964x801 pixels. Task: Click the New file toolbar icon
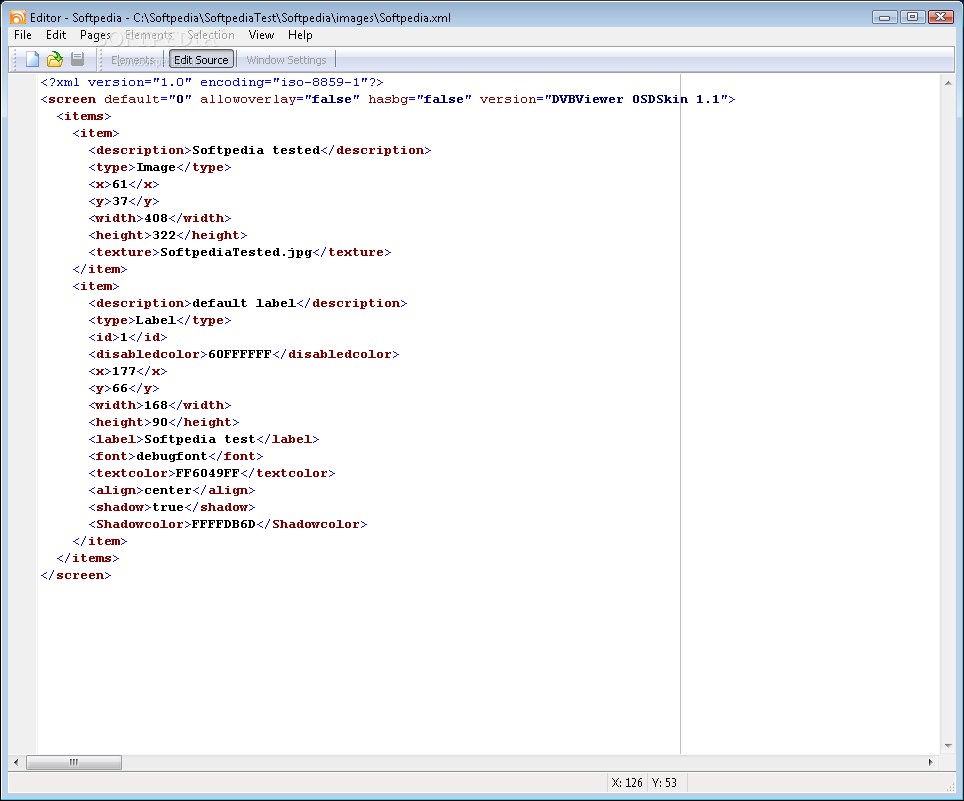[33, 60]
